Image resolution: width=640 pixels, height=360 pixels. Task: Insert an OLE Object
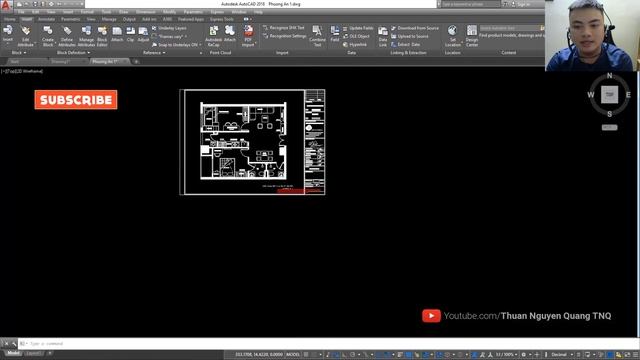(x=356, y=36)
